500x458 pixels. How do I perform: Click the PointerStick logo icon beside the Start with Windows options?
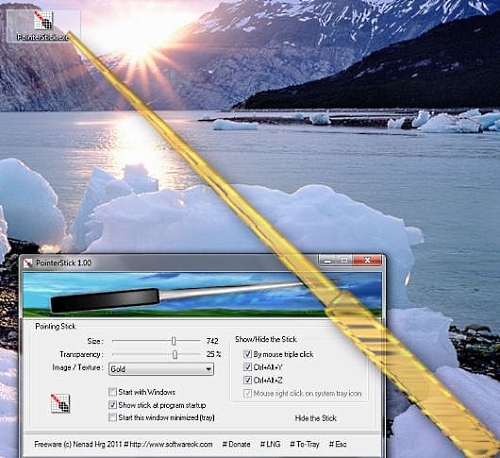(60, 403)
